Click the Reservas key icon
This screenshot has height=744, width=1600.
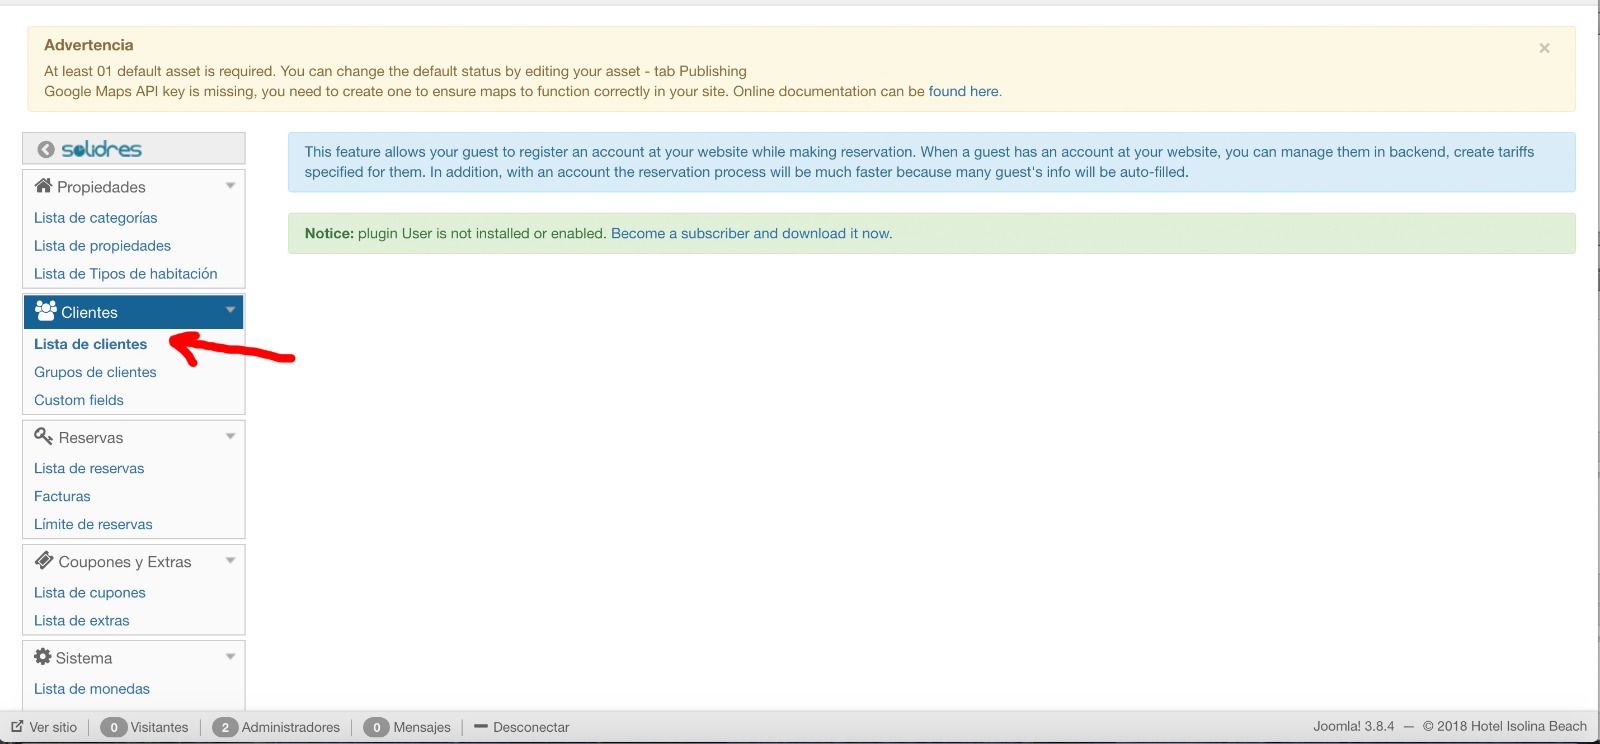(43, 437)
